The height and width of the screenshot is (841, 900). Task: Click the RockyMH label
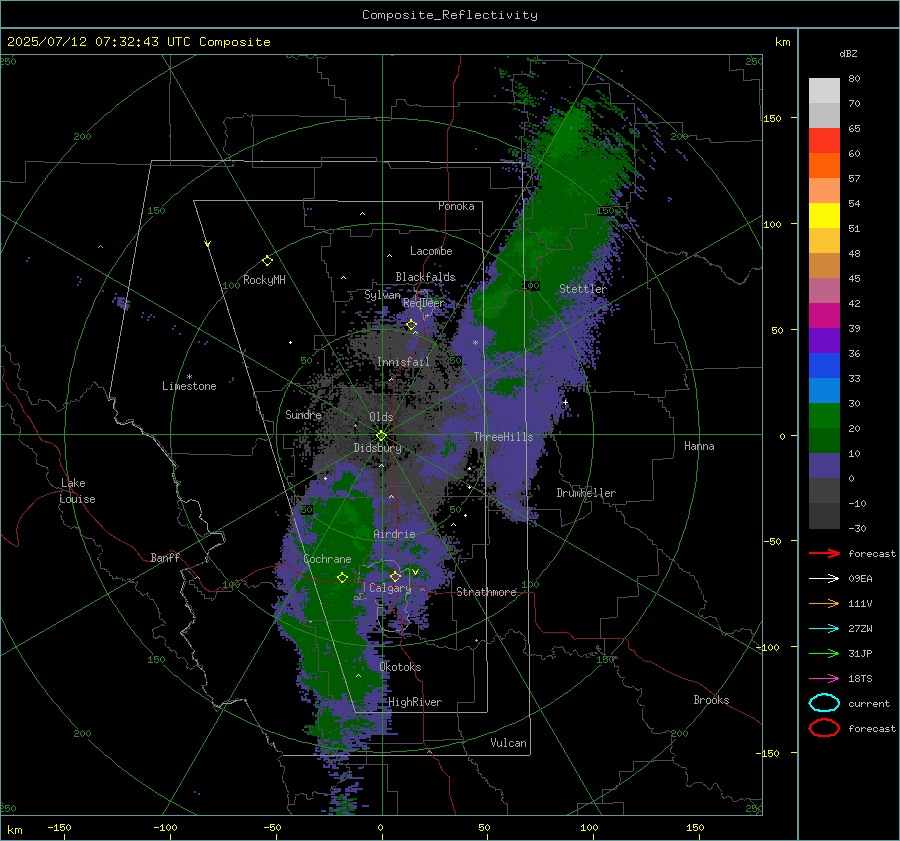click(264, 280)
